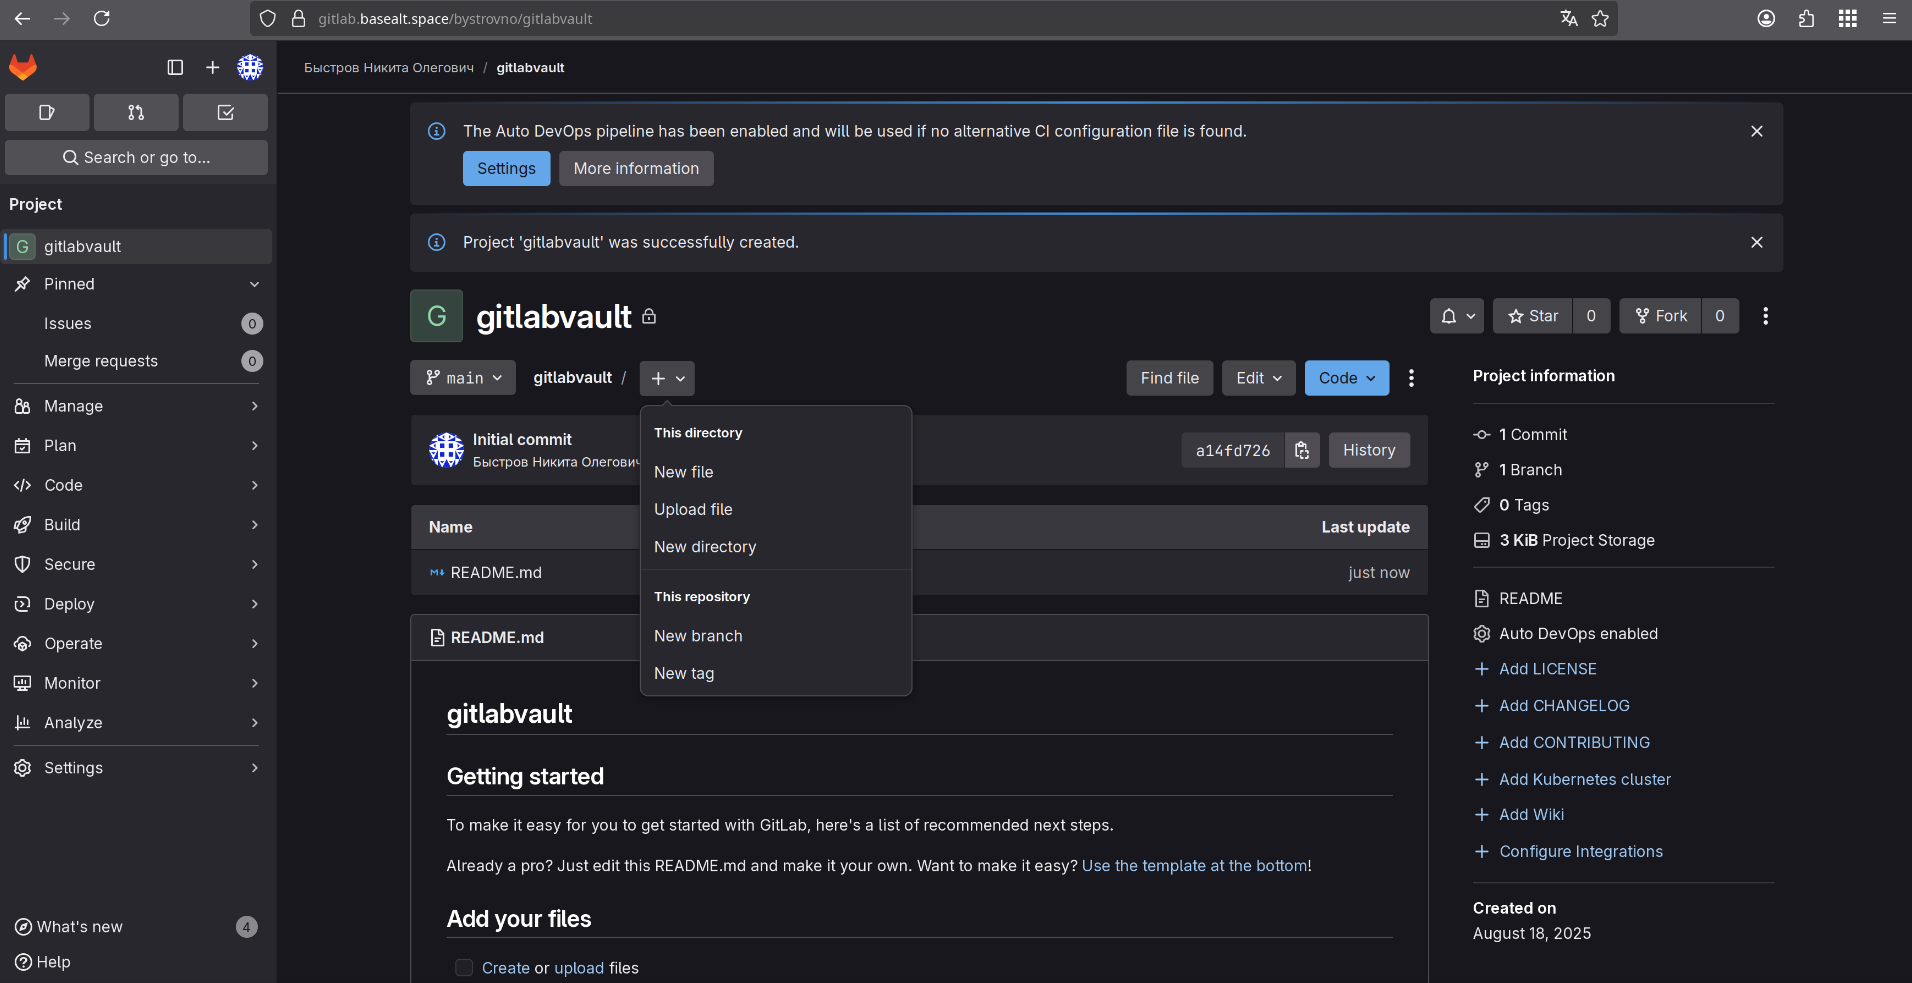Open README.md file in table
Image resolution: width=1912 pixels, height=983 pixels.
click(x=496, y=572)
